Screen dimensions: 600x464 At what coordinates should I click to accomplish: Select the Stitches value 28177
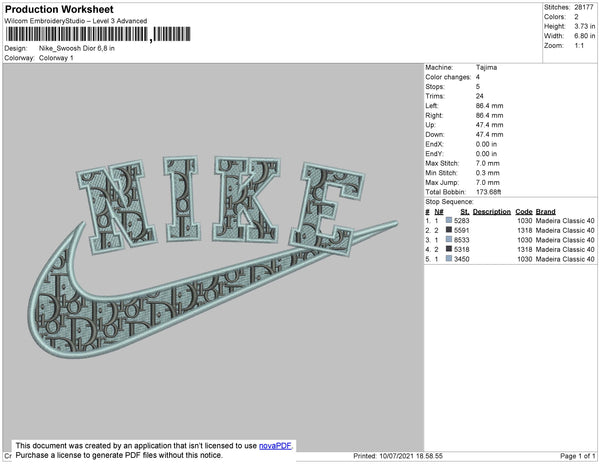tap(584, 7)
